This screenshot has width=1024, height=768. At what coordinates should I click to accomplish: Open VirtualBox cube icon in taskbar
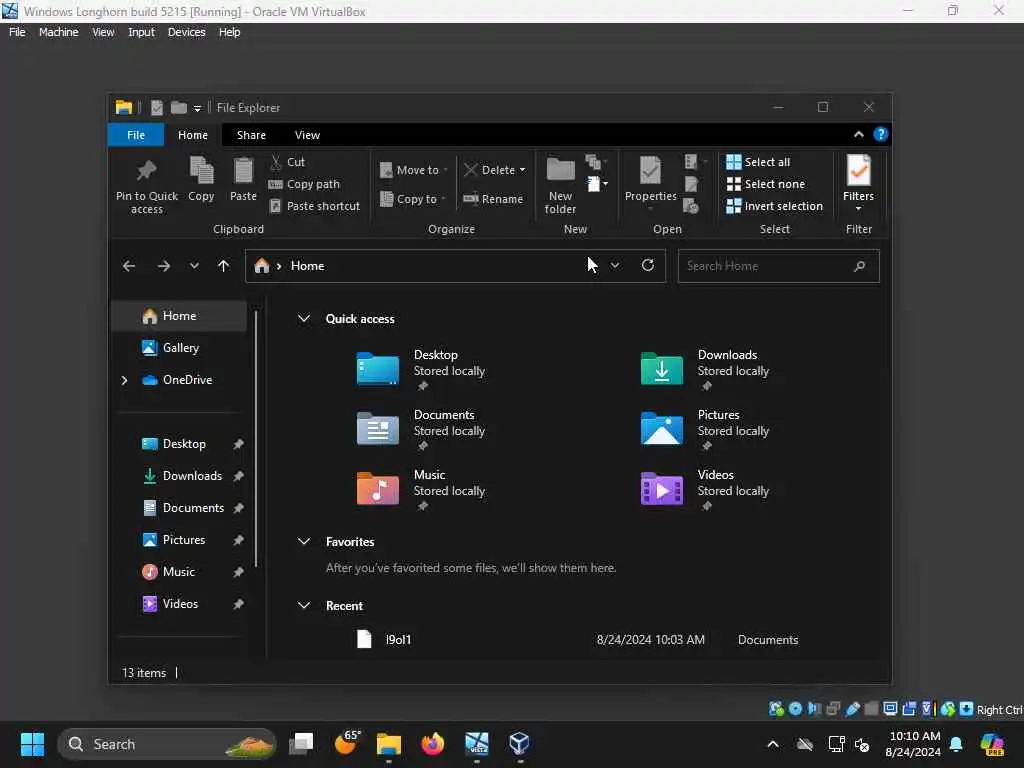[519, 744]
